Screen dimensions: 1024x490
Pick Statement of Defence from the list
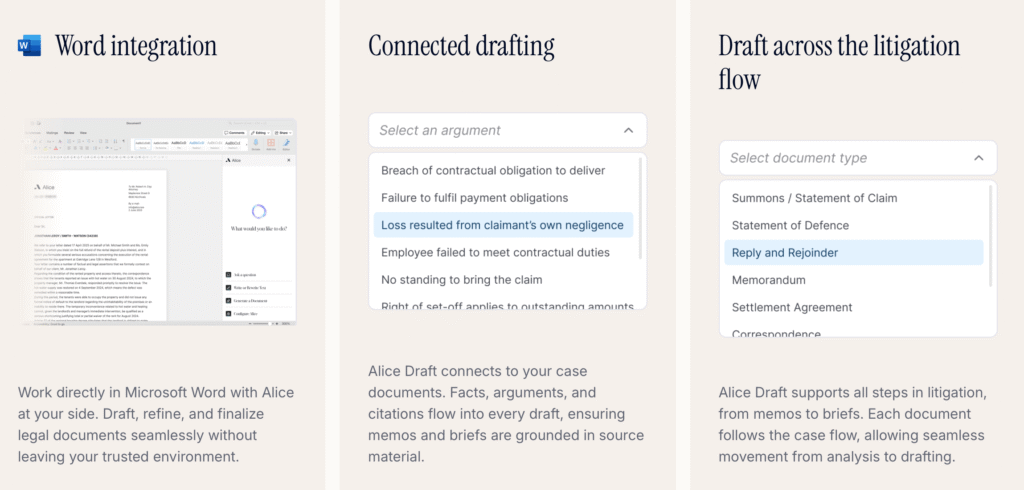pos(790,226)
